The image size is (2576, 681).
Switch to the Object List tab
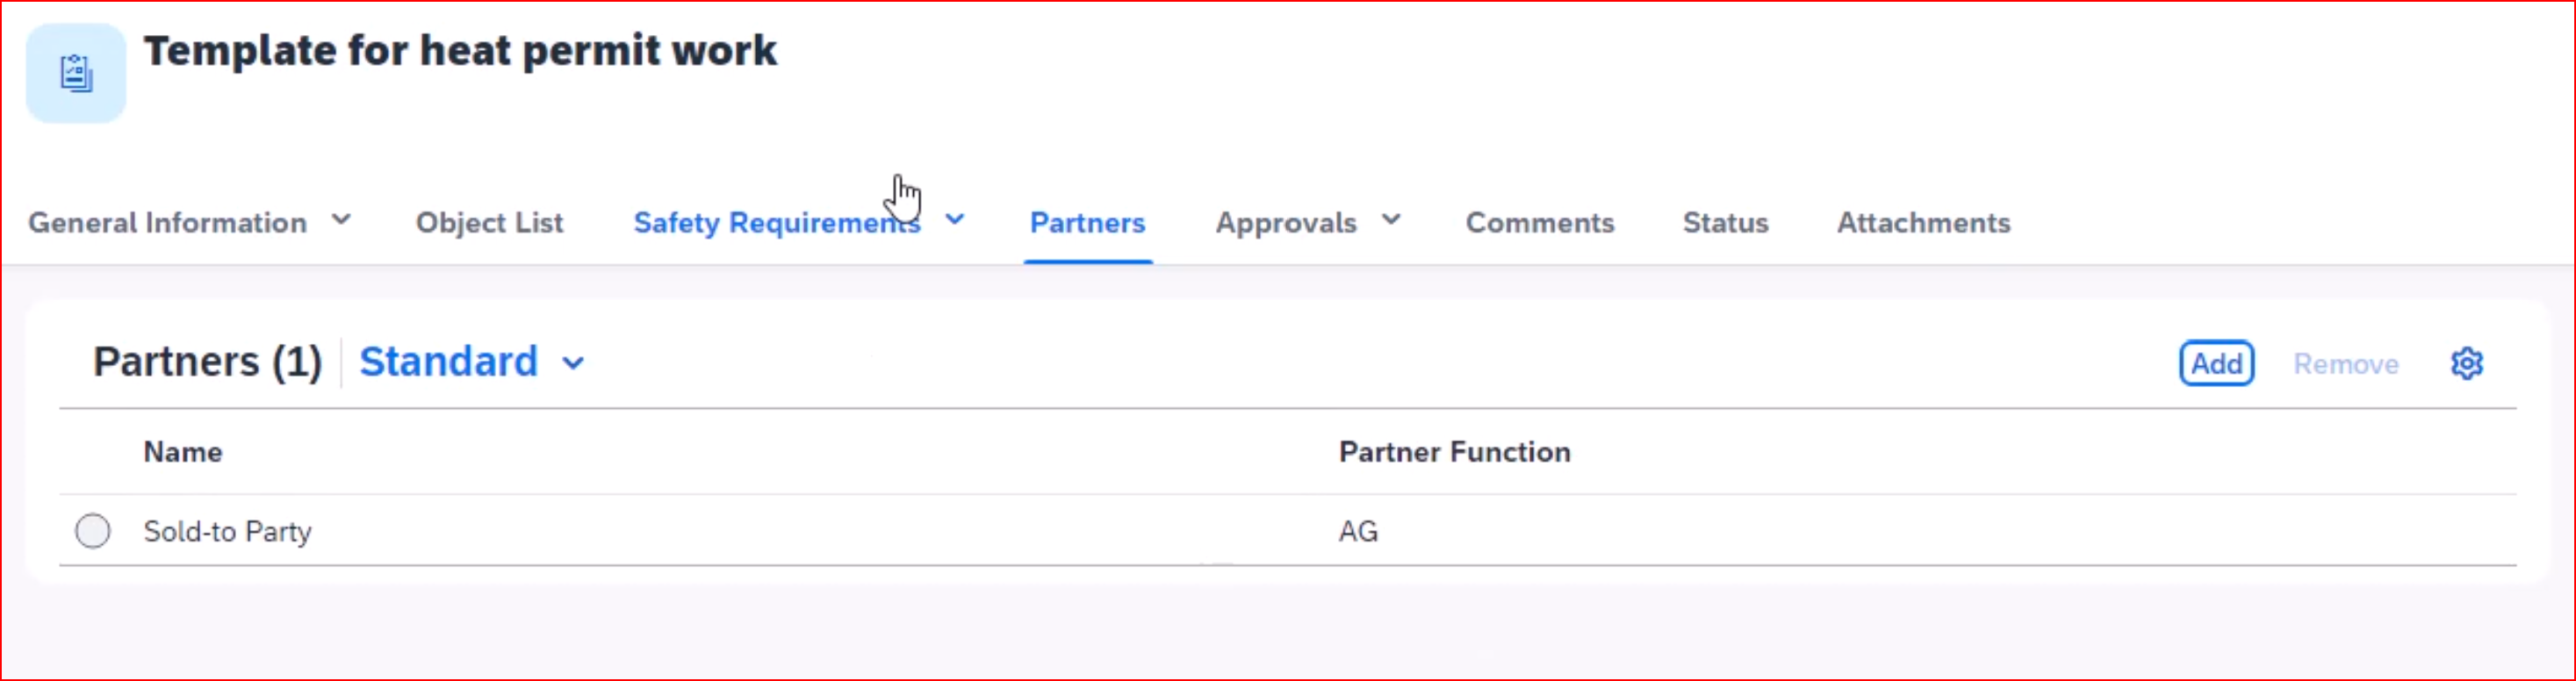tap(489, 222)
